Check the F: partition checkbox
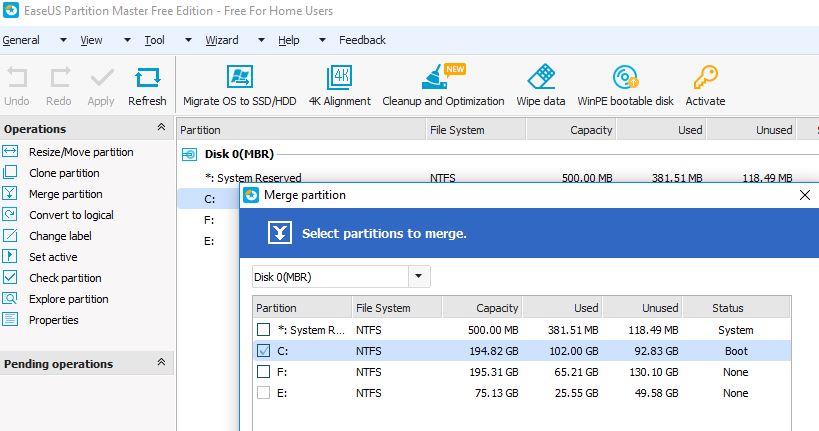Screen dimensions: 819x431 coord(264,371)
